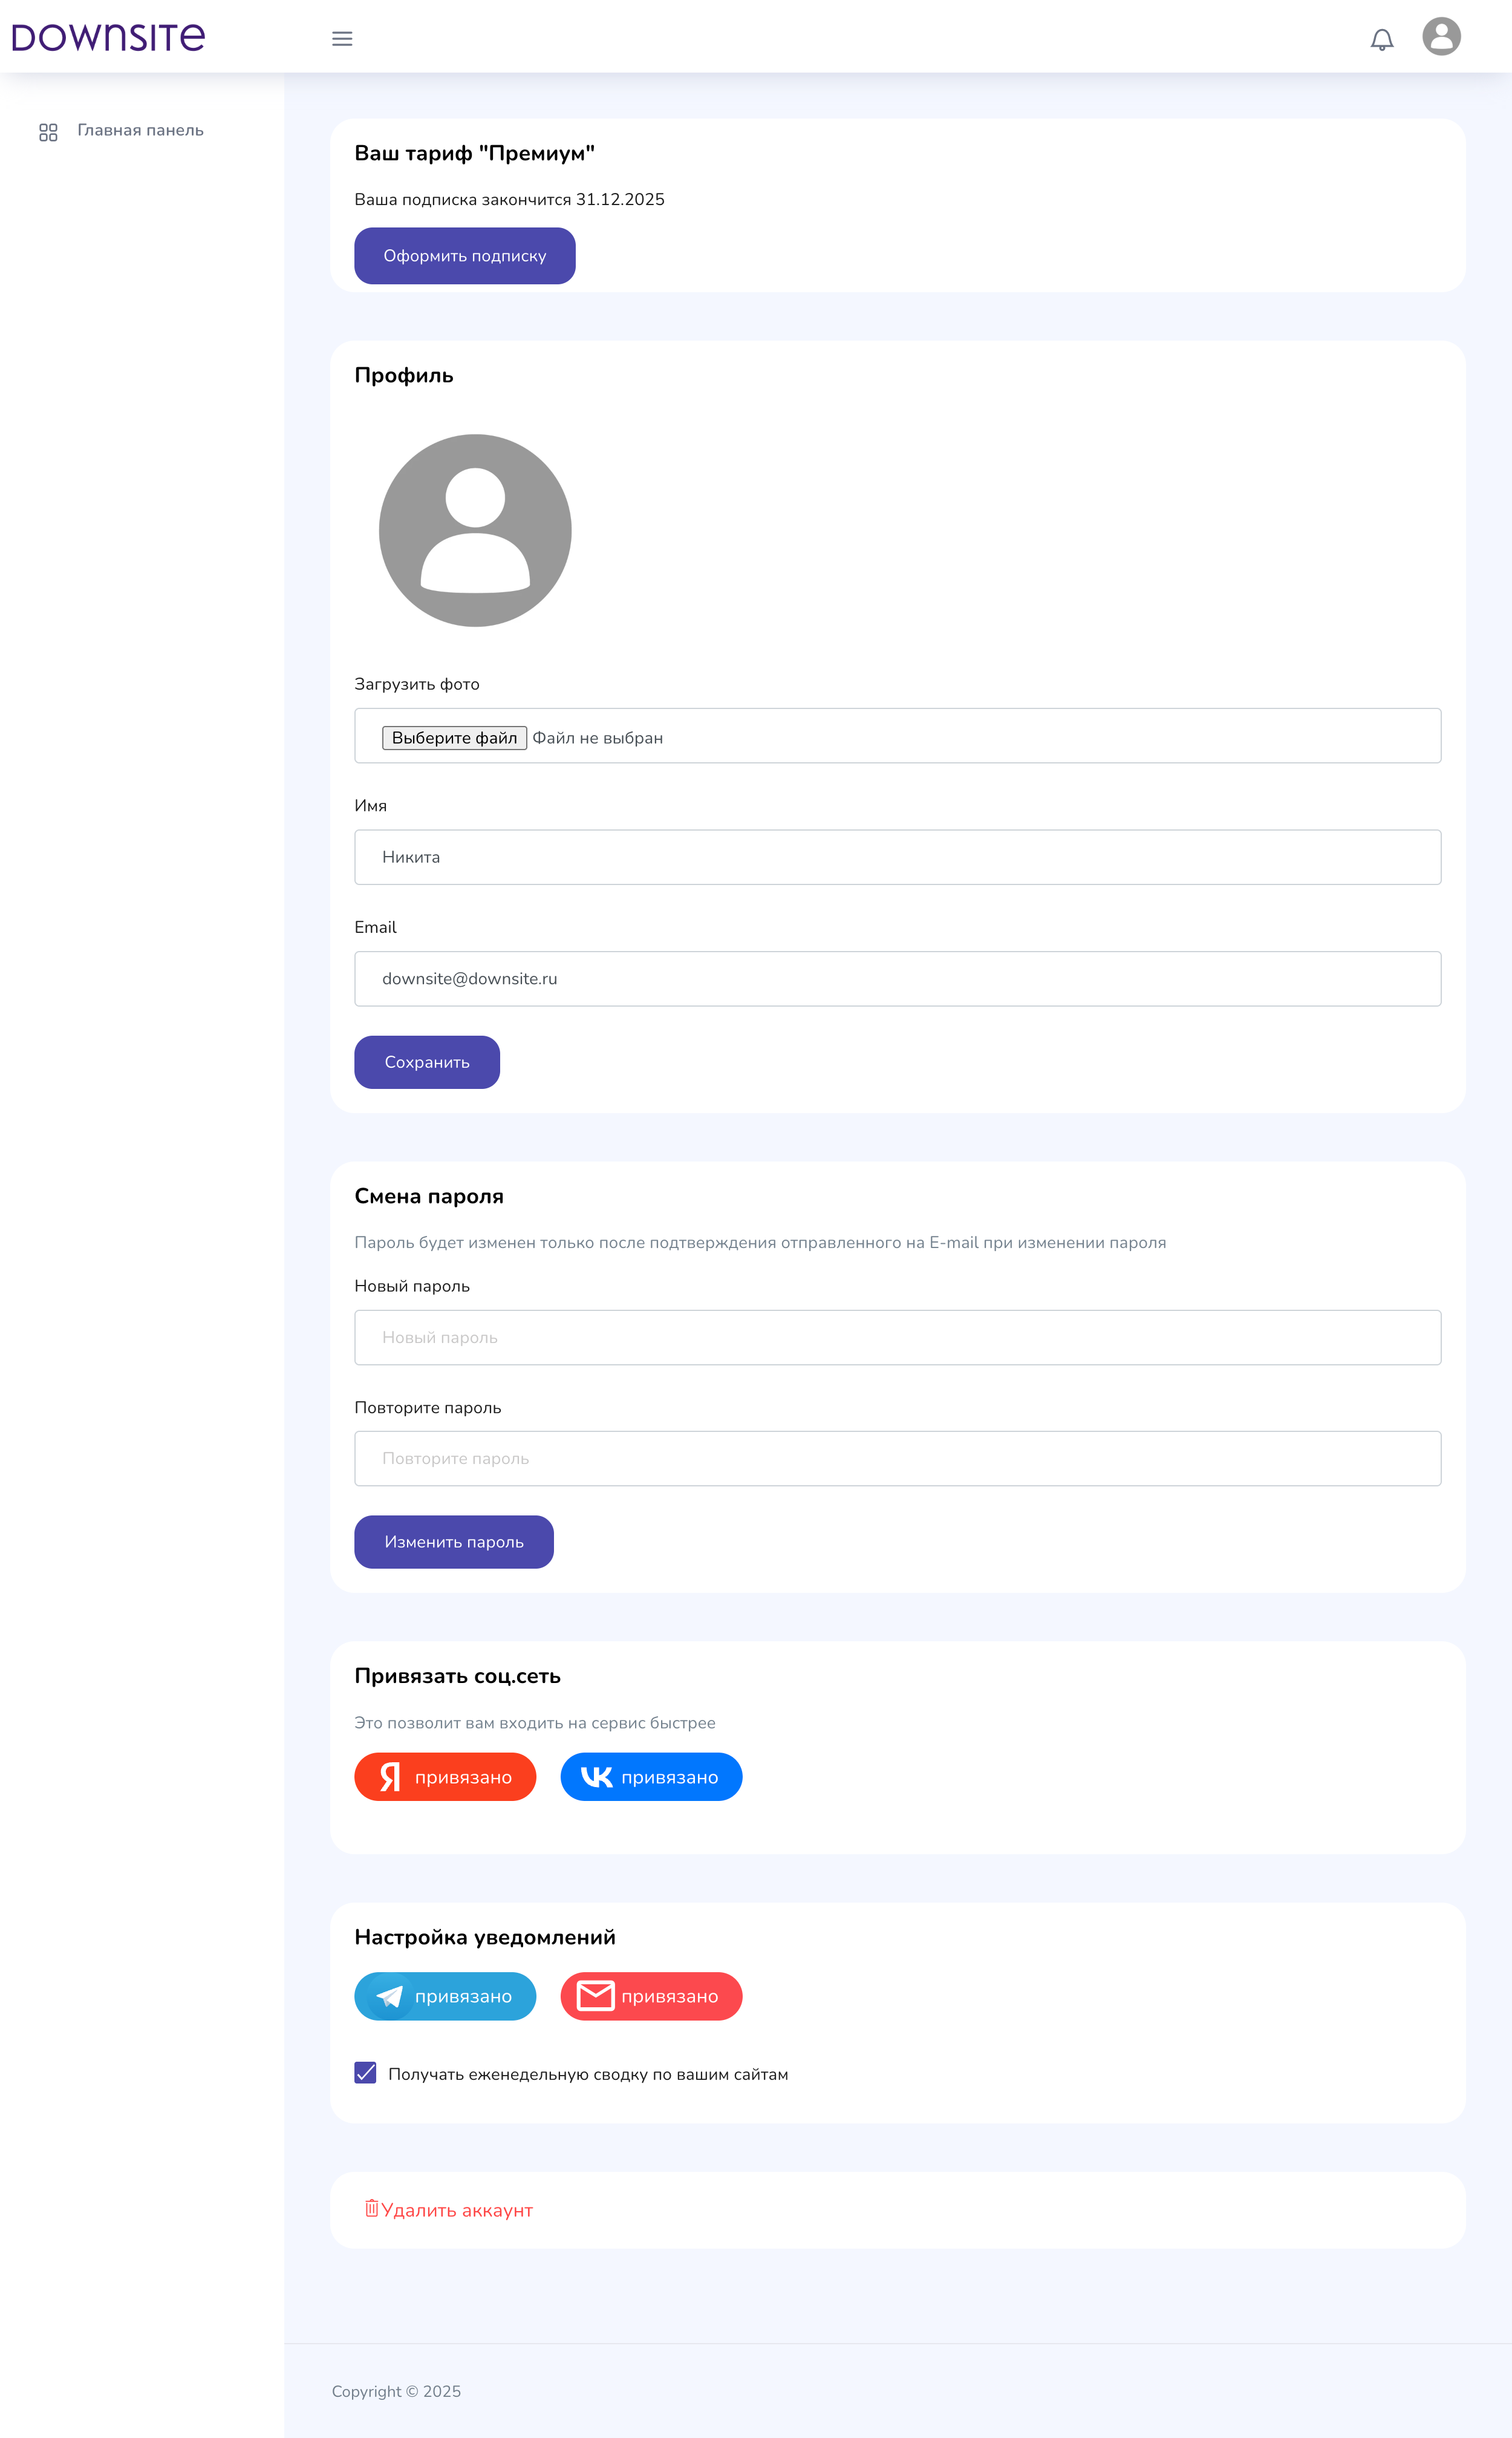Focus the Повторите пароль field
1512x2438 pixels.
(x=897, y=1457)
